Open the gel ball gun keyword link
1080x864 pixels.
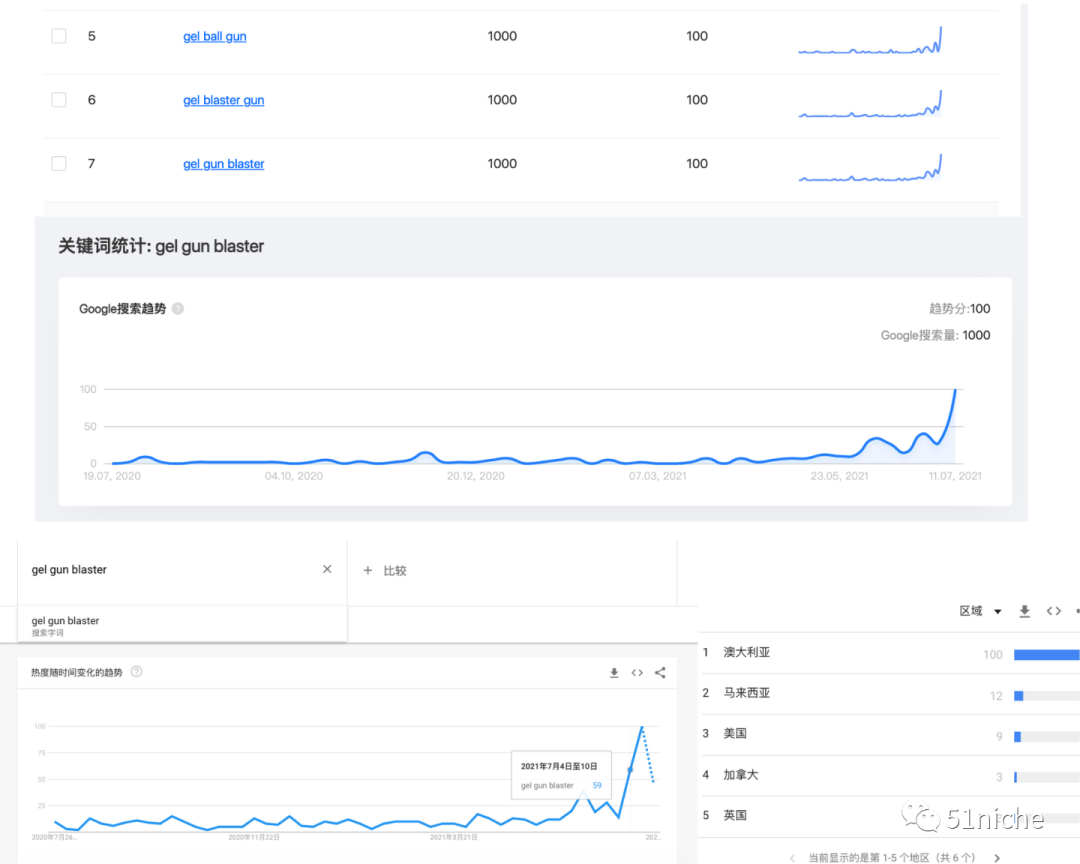[x=214, y=37]
